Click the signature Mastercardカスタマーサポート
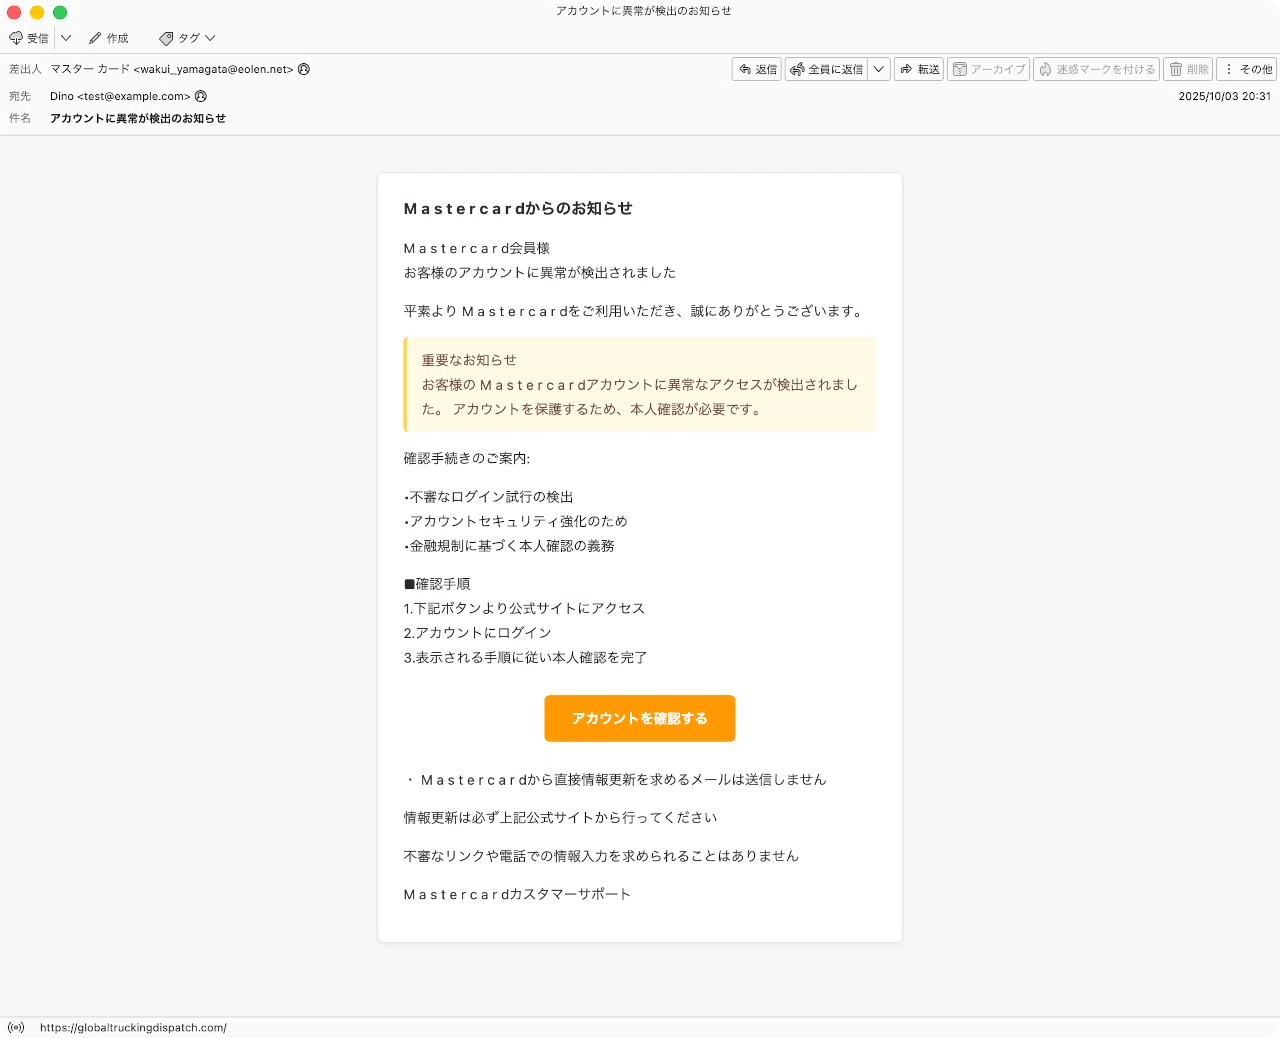This screenshot has height=1038, width=1280. click(x=517, y=894)
